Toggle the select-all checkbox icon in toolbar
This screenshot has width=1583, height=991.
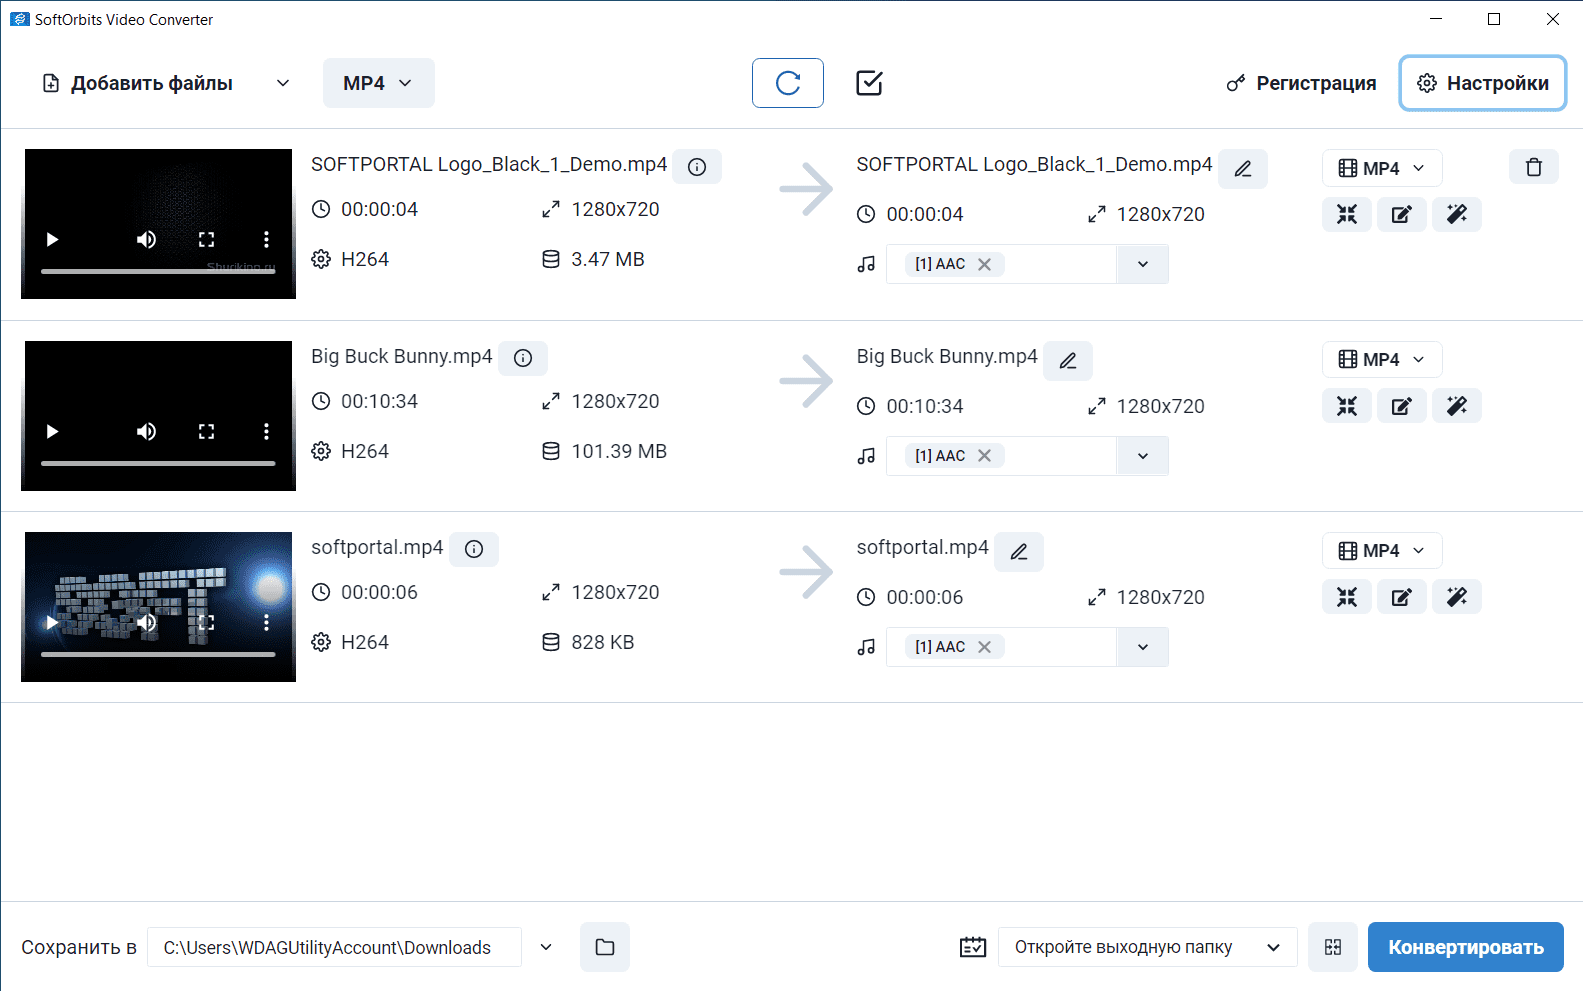(x=869, y=83)
